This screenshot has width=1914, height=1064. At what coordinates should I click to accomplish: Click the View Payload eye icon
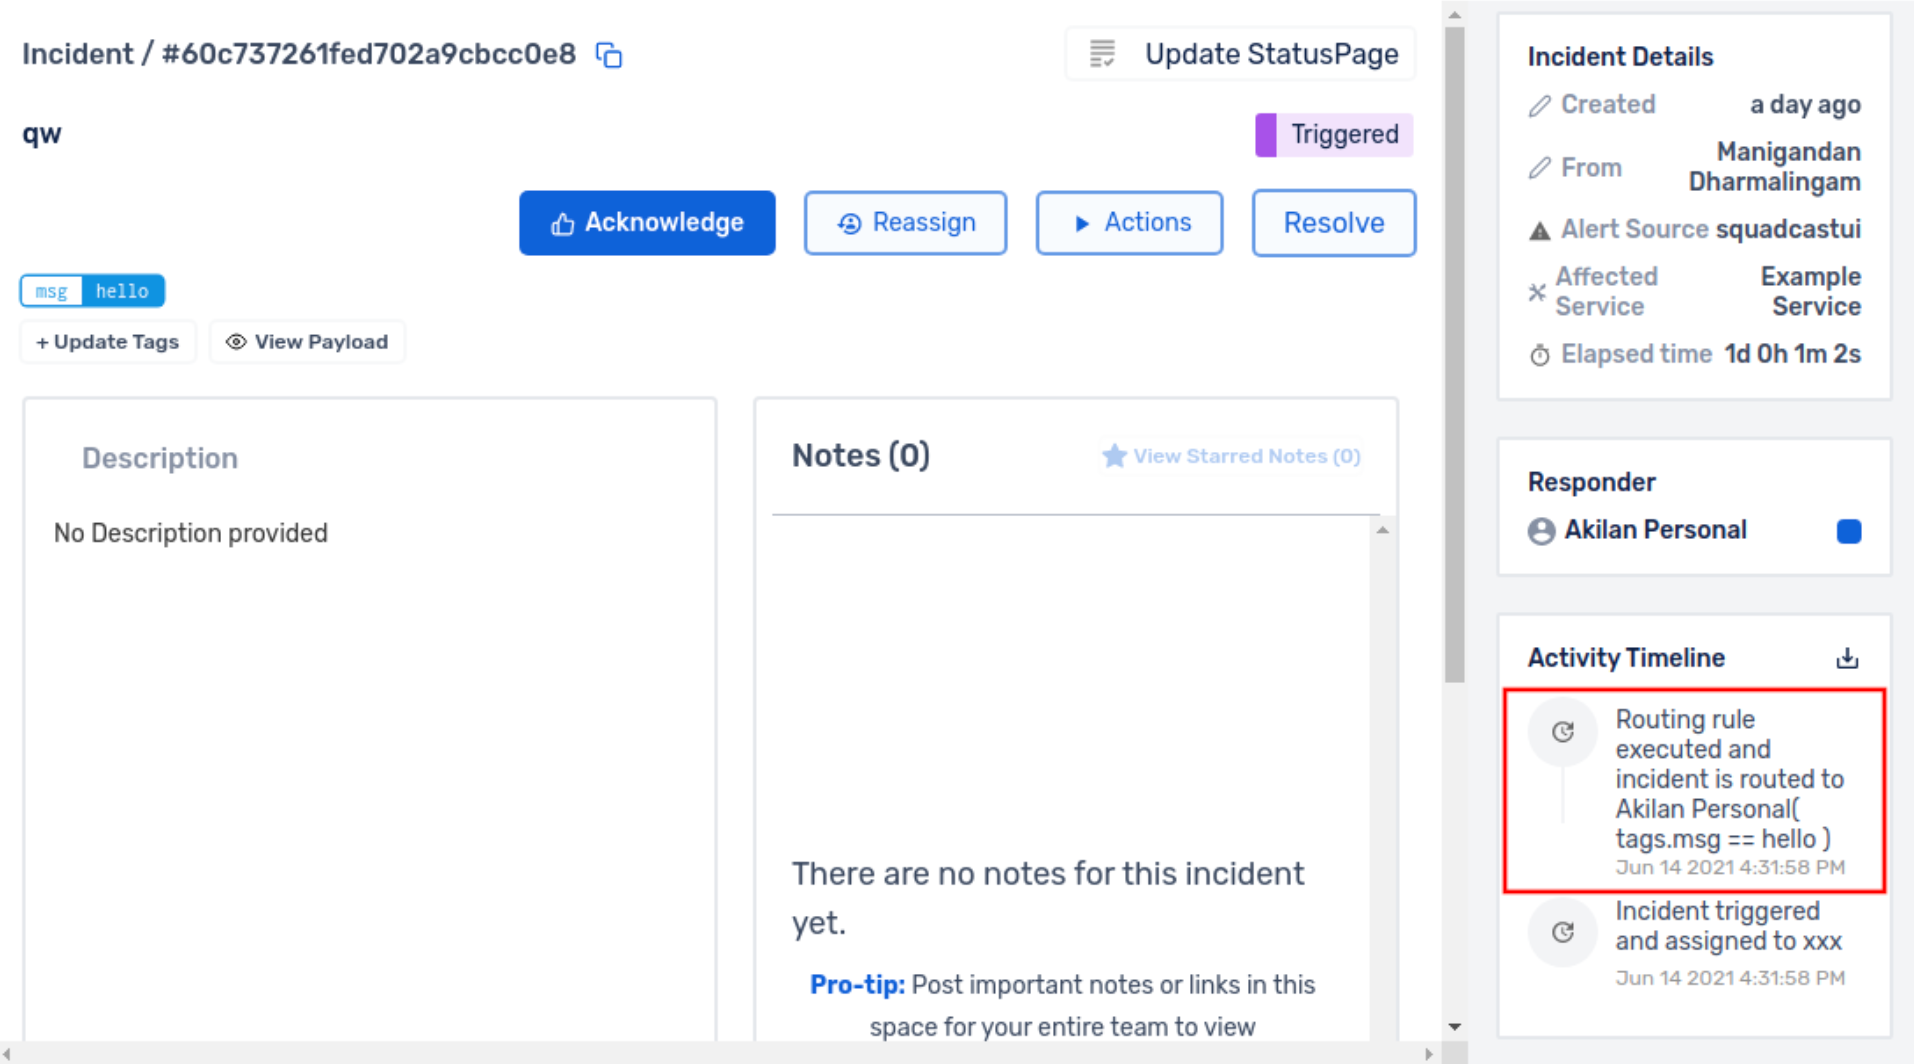[236, 342]
